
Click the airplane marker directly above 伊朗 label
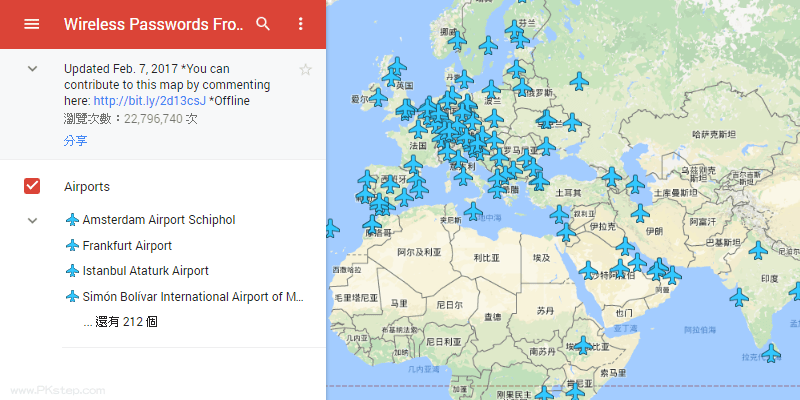(x=640, y=213)
